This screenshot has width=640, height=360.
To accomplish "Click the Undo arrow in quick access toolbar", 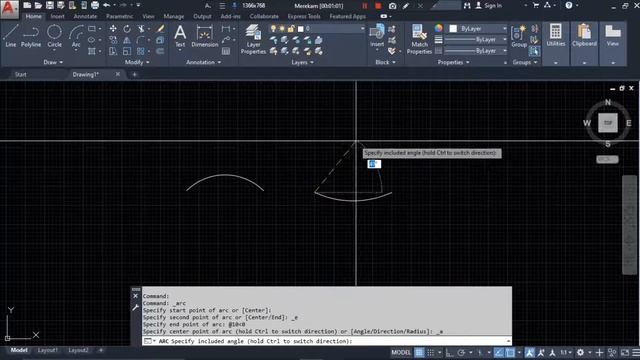I will click(x=107, y=5).
